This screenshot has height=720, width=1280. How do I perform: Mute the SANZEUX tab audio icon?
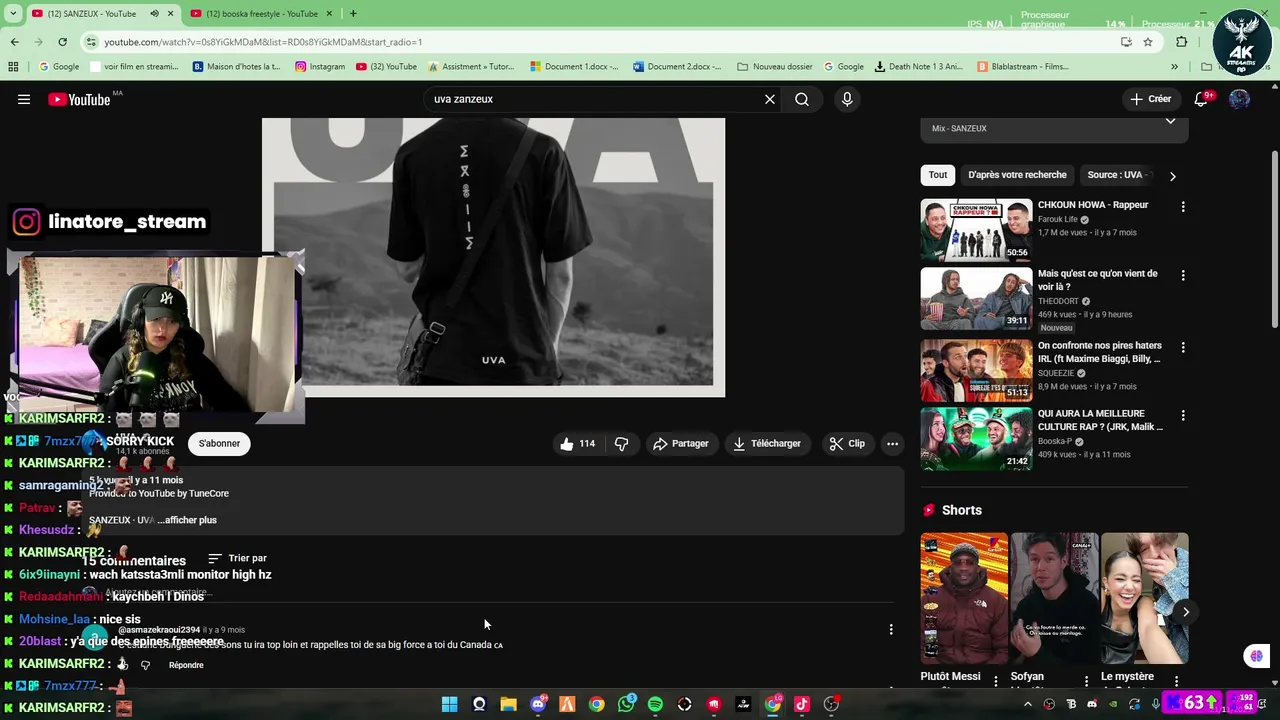pos(154,14)
